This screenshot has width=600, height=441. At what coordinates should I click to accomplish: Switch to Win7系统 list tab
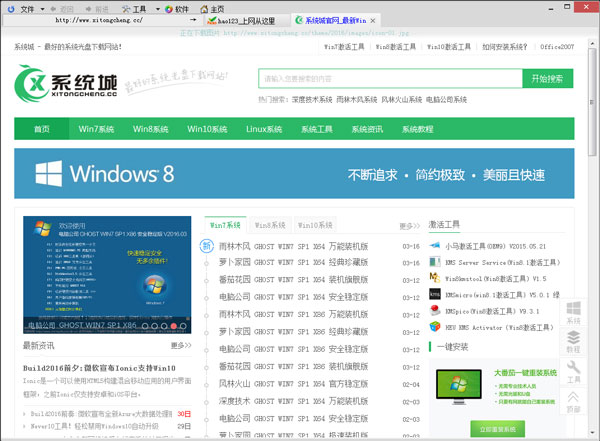click(x=225, y=225)
